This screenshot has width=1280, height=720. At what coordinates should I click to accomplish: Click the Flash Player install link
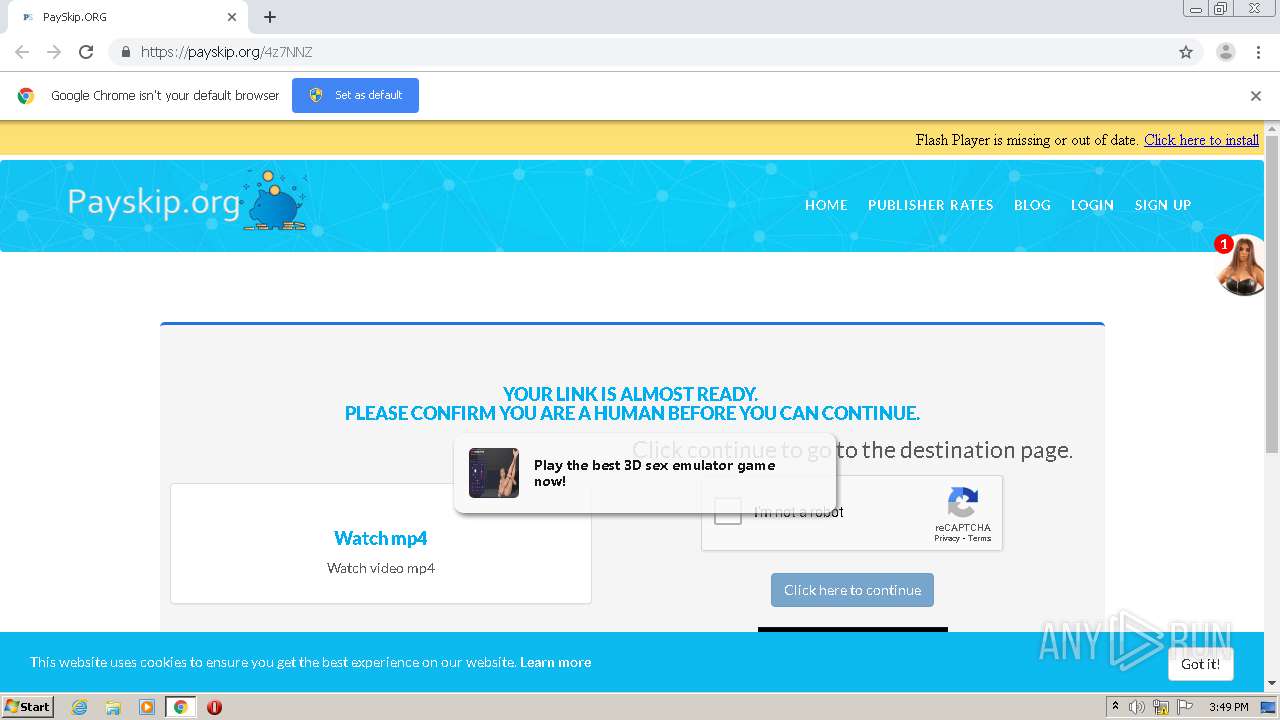pyautogui.click(x=1201, y=140)
